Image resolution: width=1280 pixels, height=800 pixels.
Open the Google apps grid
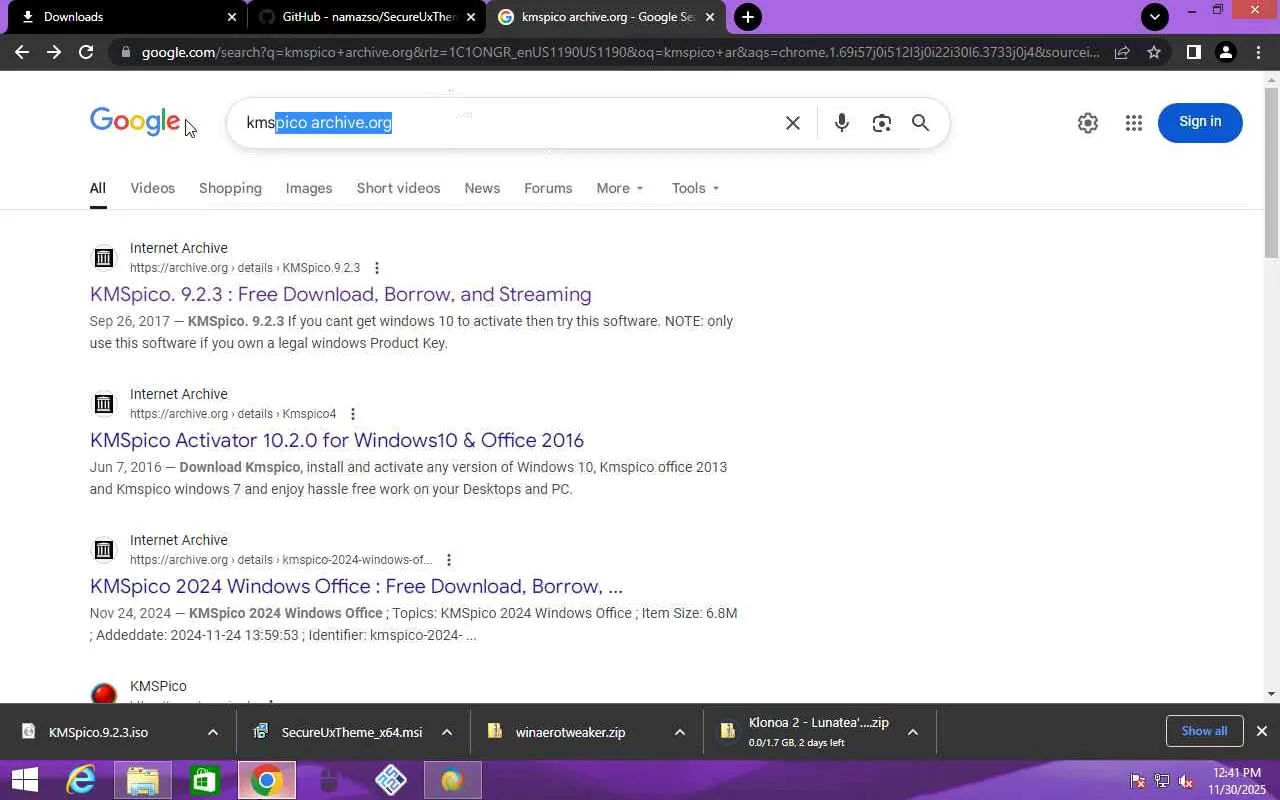pyautogui.click(x=1133, y=123)
